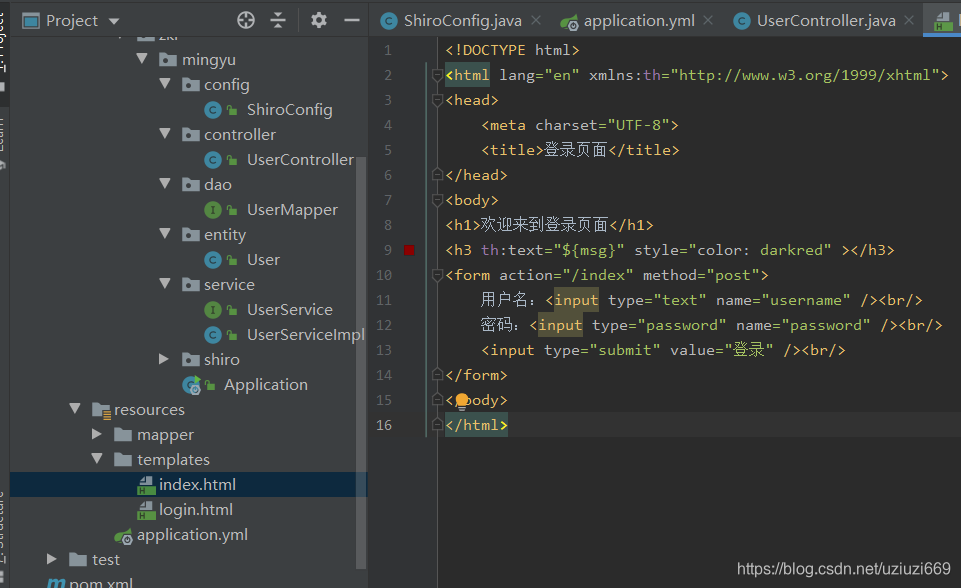The width and height of the screenshot is (961, 588).
Task: Click UserController.java tab file icon
Action: 742,21
